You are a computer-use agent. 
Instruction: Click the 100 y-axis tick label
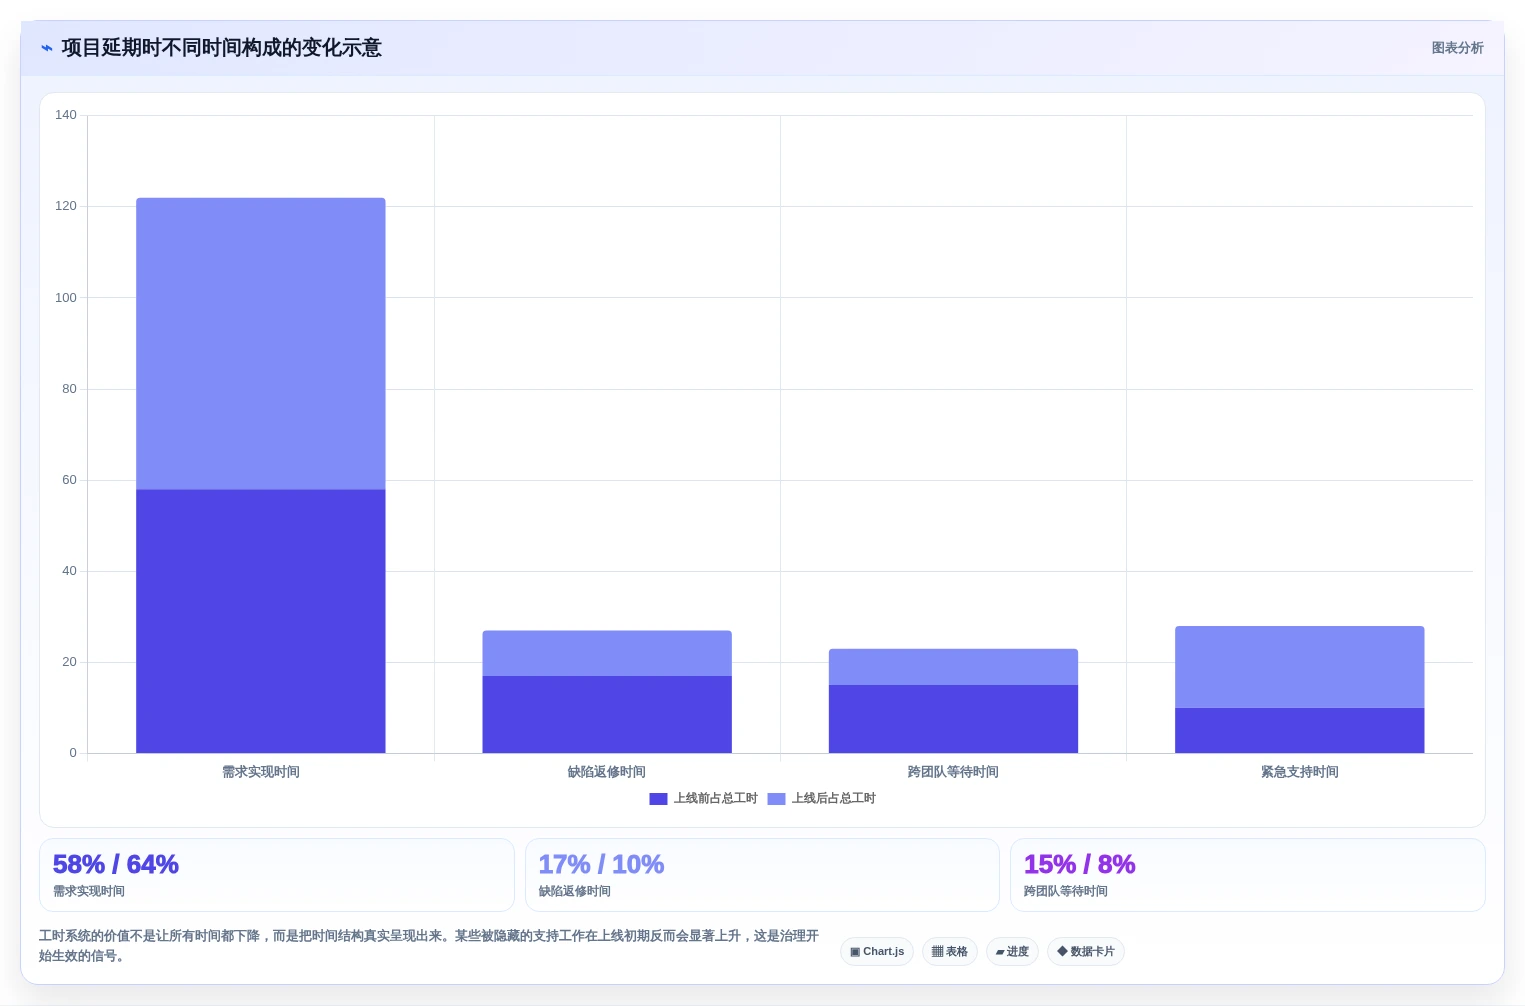(x=66, y=298)
